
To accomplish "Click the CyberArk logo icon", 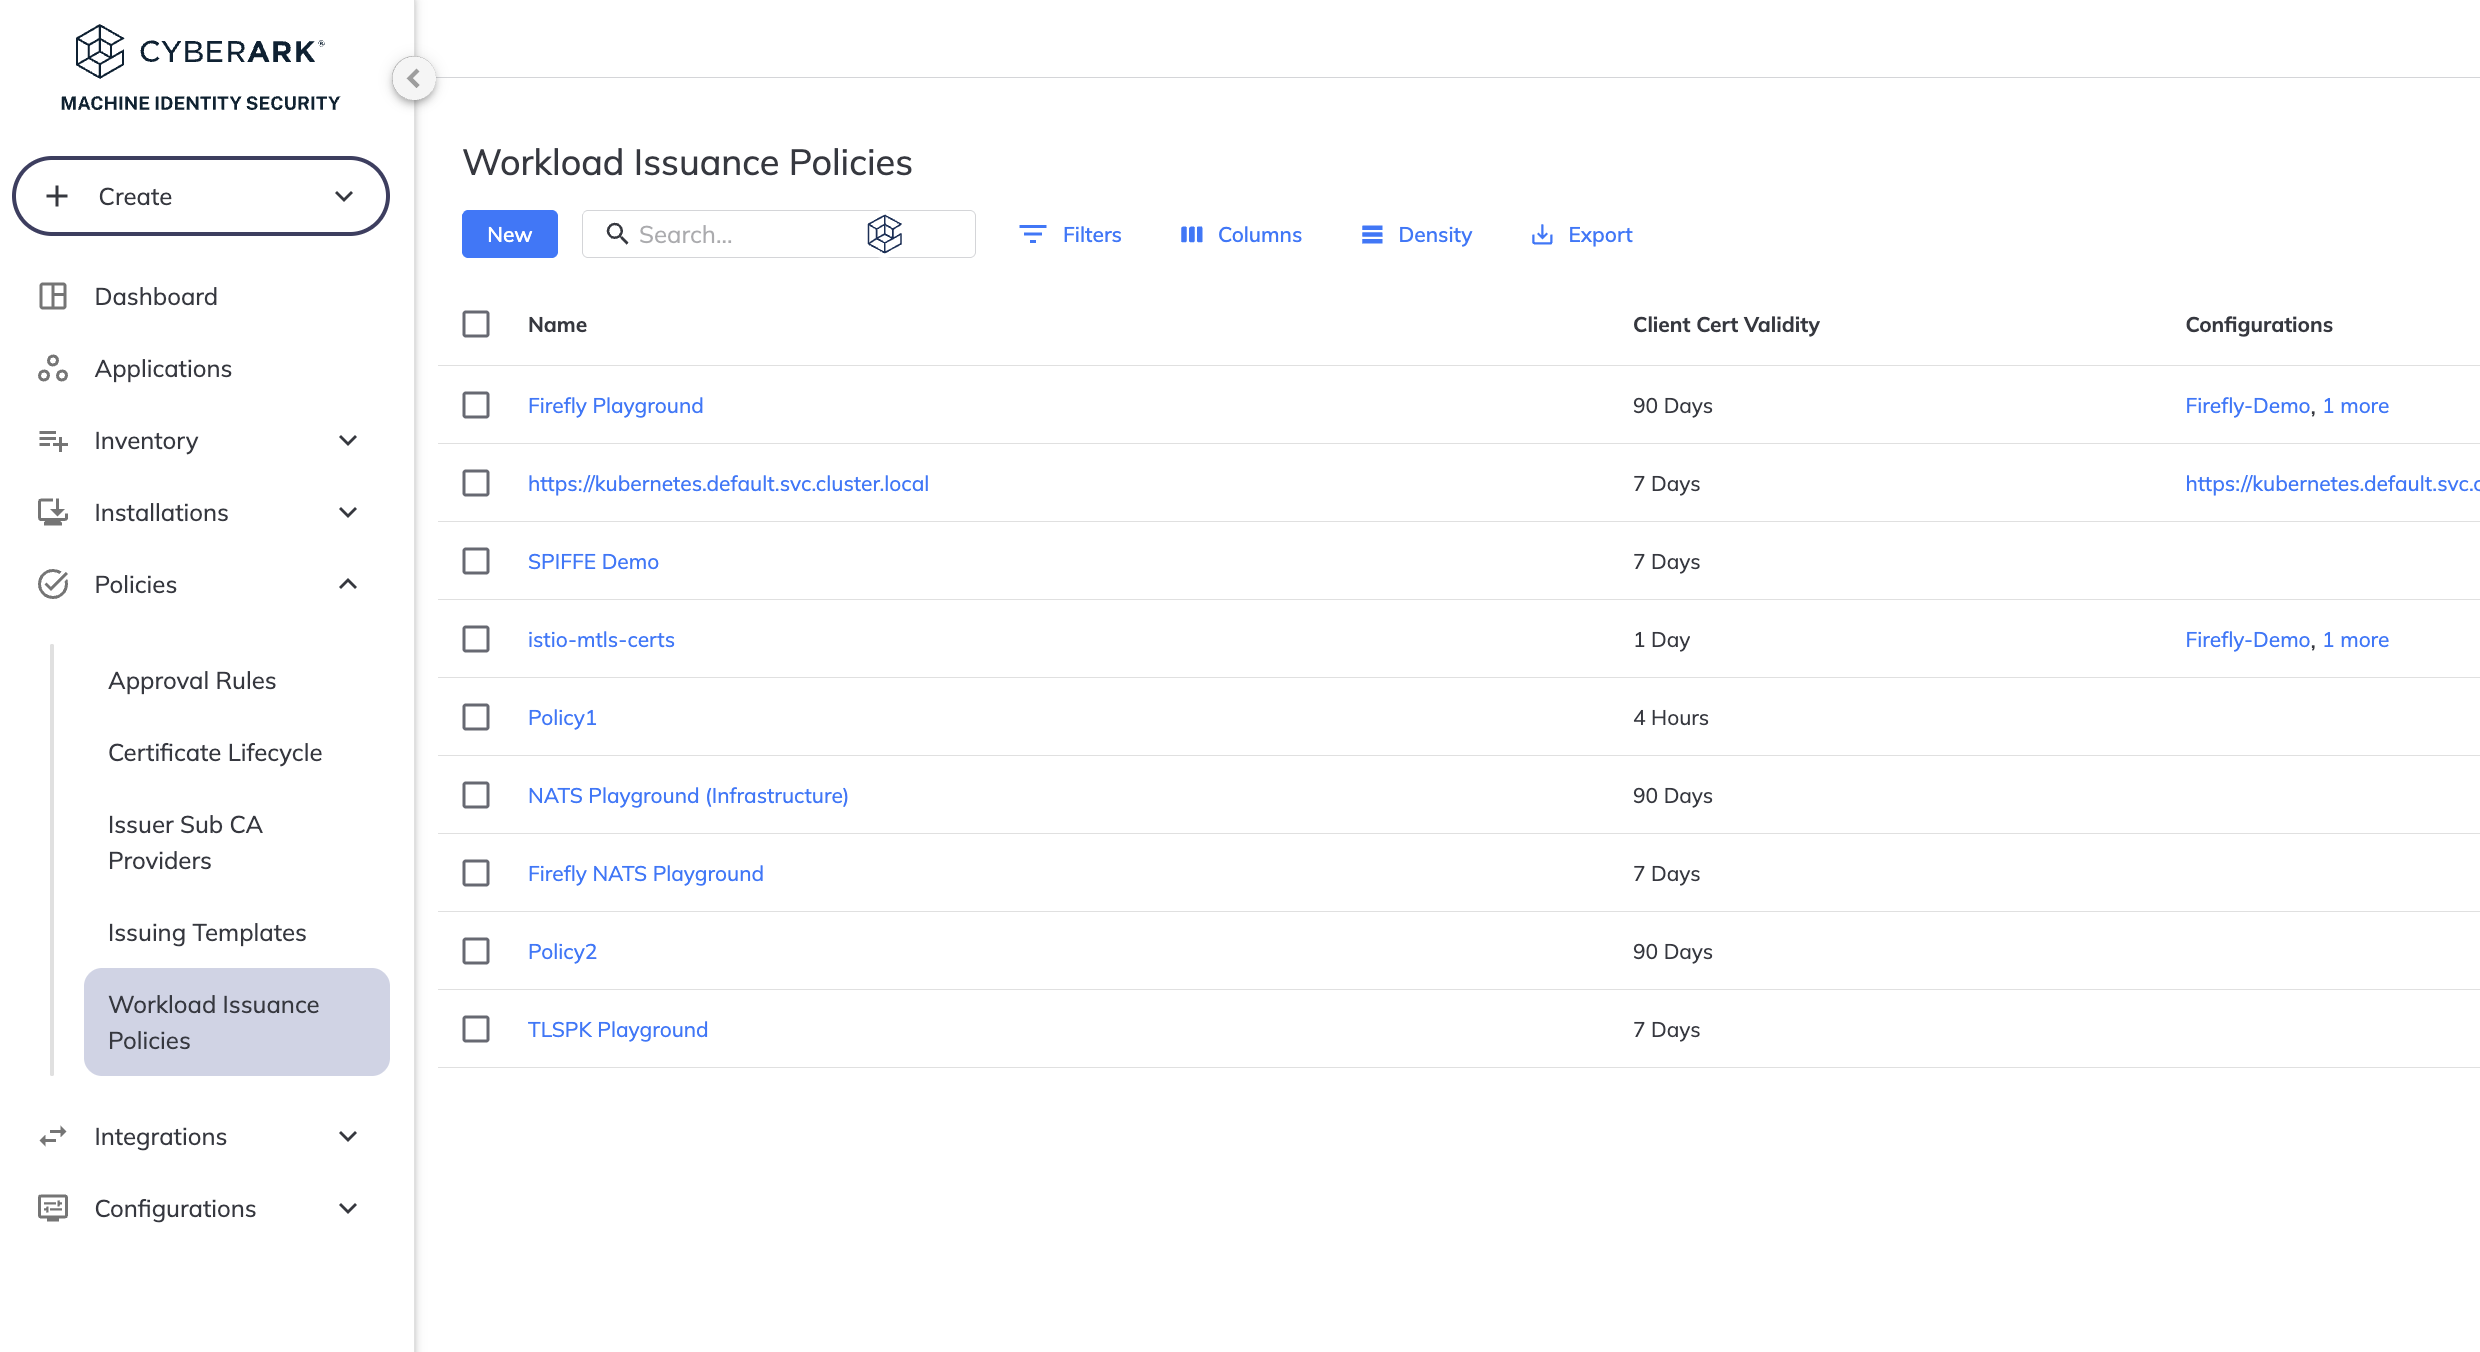I will 100,51.
